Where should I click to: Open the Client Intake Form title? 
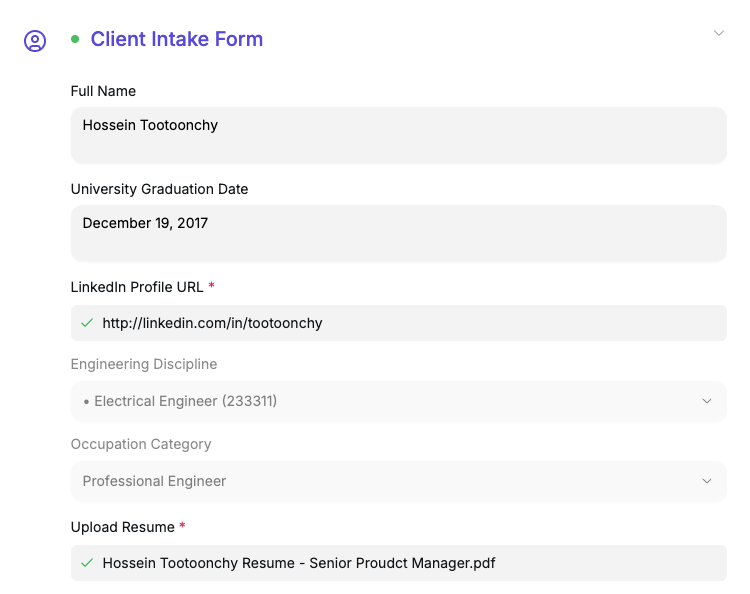pos(176,39)
